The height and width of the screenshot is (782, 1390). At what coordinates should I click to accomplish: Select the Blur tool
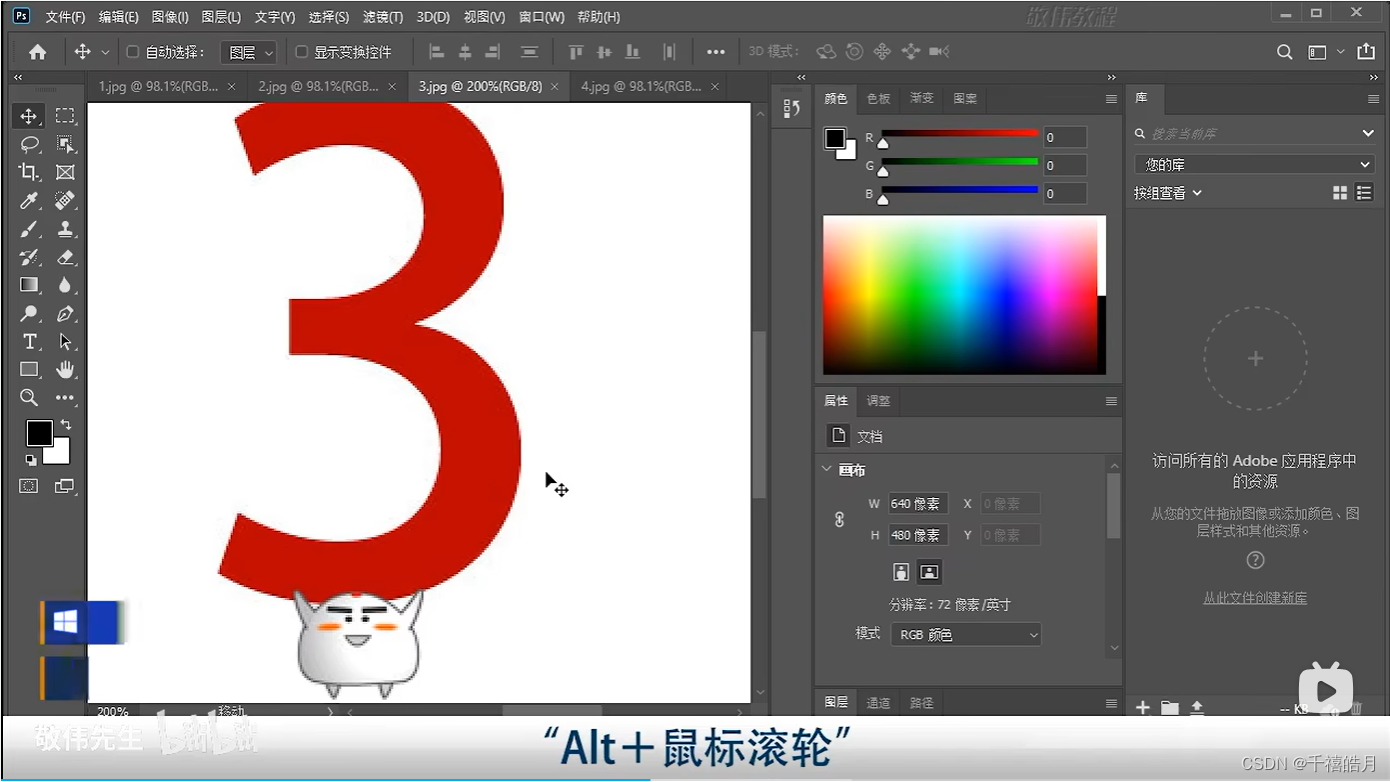(65, 285)
